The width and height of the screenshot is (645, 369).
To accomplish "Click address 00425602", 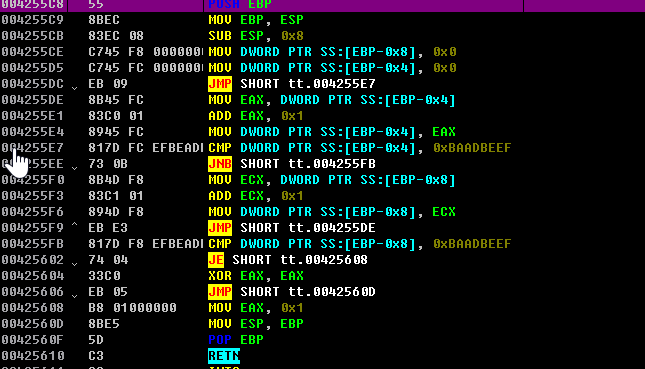I will 32,260.
